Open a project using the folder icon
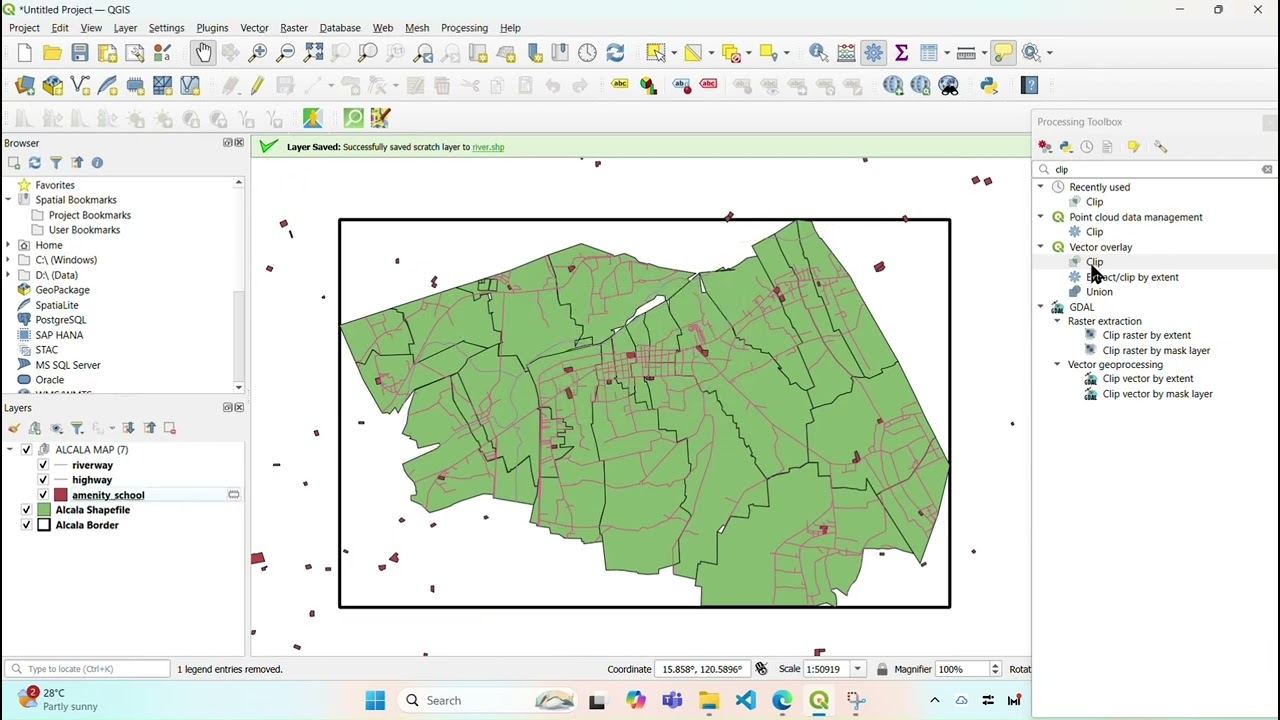The image size is (1280, 720). [x=52, y=53]
